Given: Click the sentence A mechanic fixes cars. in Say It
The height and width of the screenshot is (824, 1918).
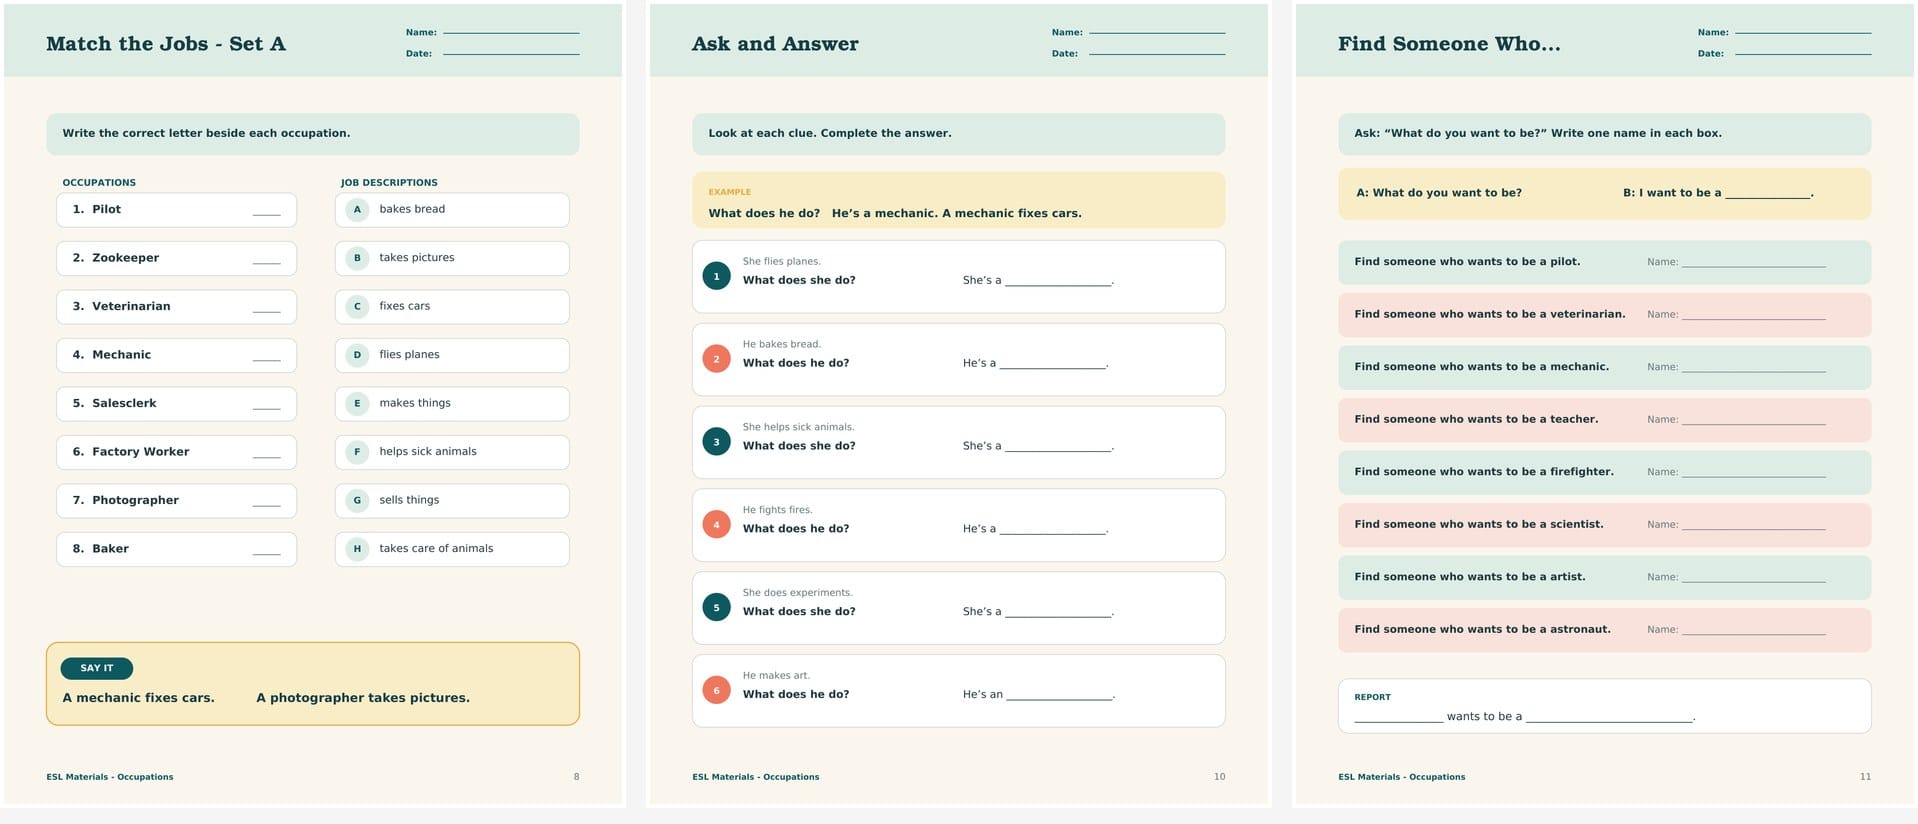Looking at the screenshot, I should [138, 698].
